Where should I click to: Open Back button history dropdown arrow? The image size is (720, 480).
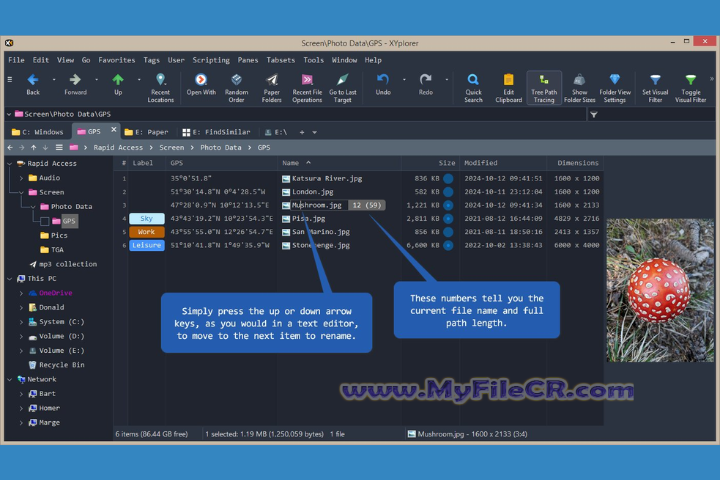(54, 79)
